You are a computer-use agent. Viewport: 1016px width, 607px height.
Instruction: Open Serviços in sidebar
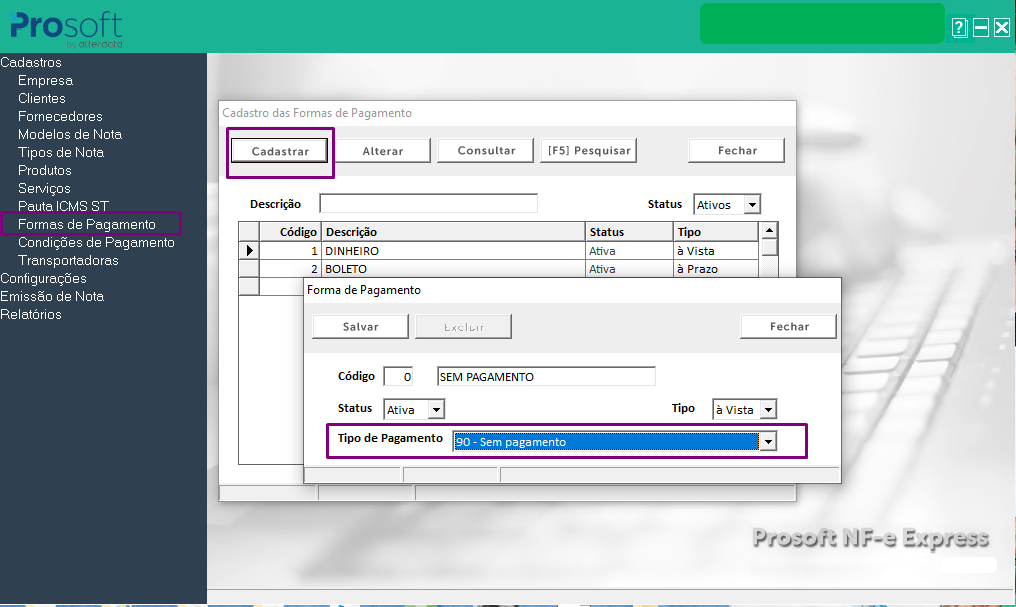pyautogui.click(x=44, y=189)
